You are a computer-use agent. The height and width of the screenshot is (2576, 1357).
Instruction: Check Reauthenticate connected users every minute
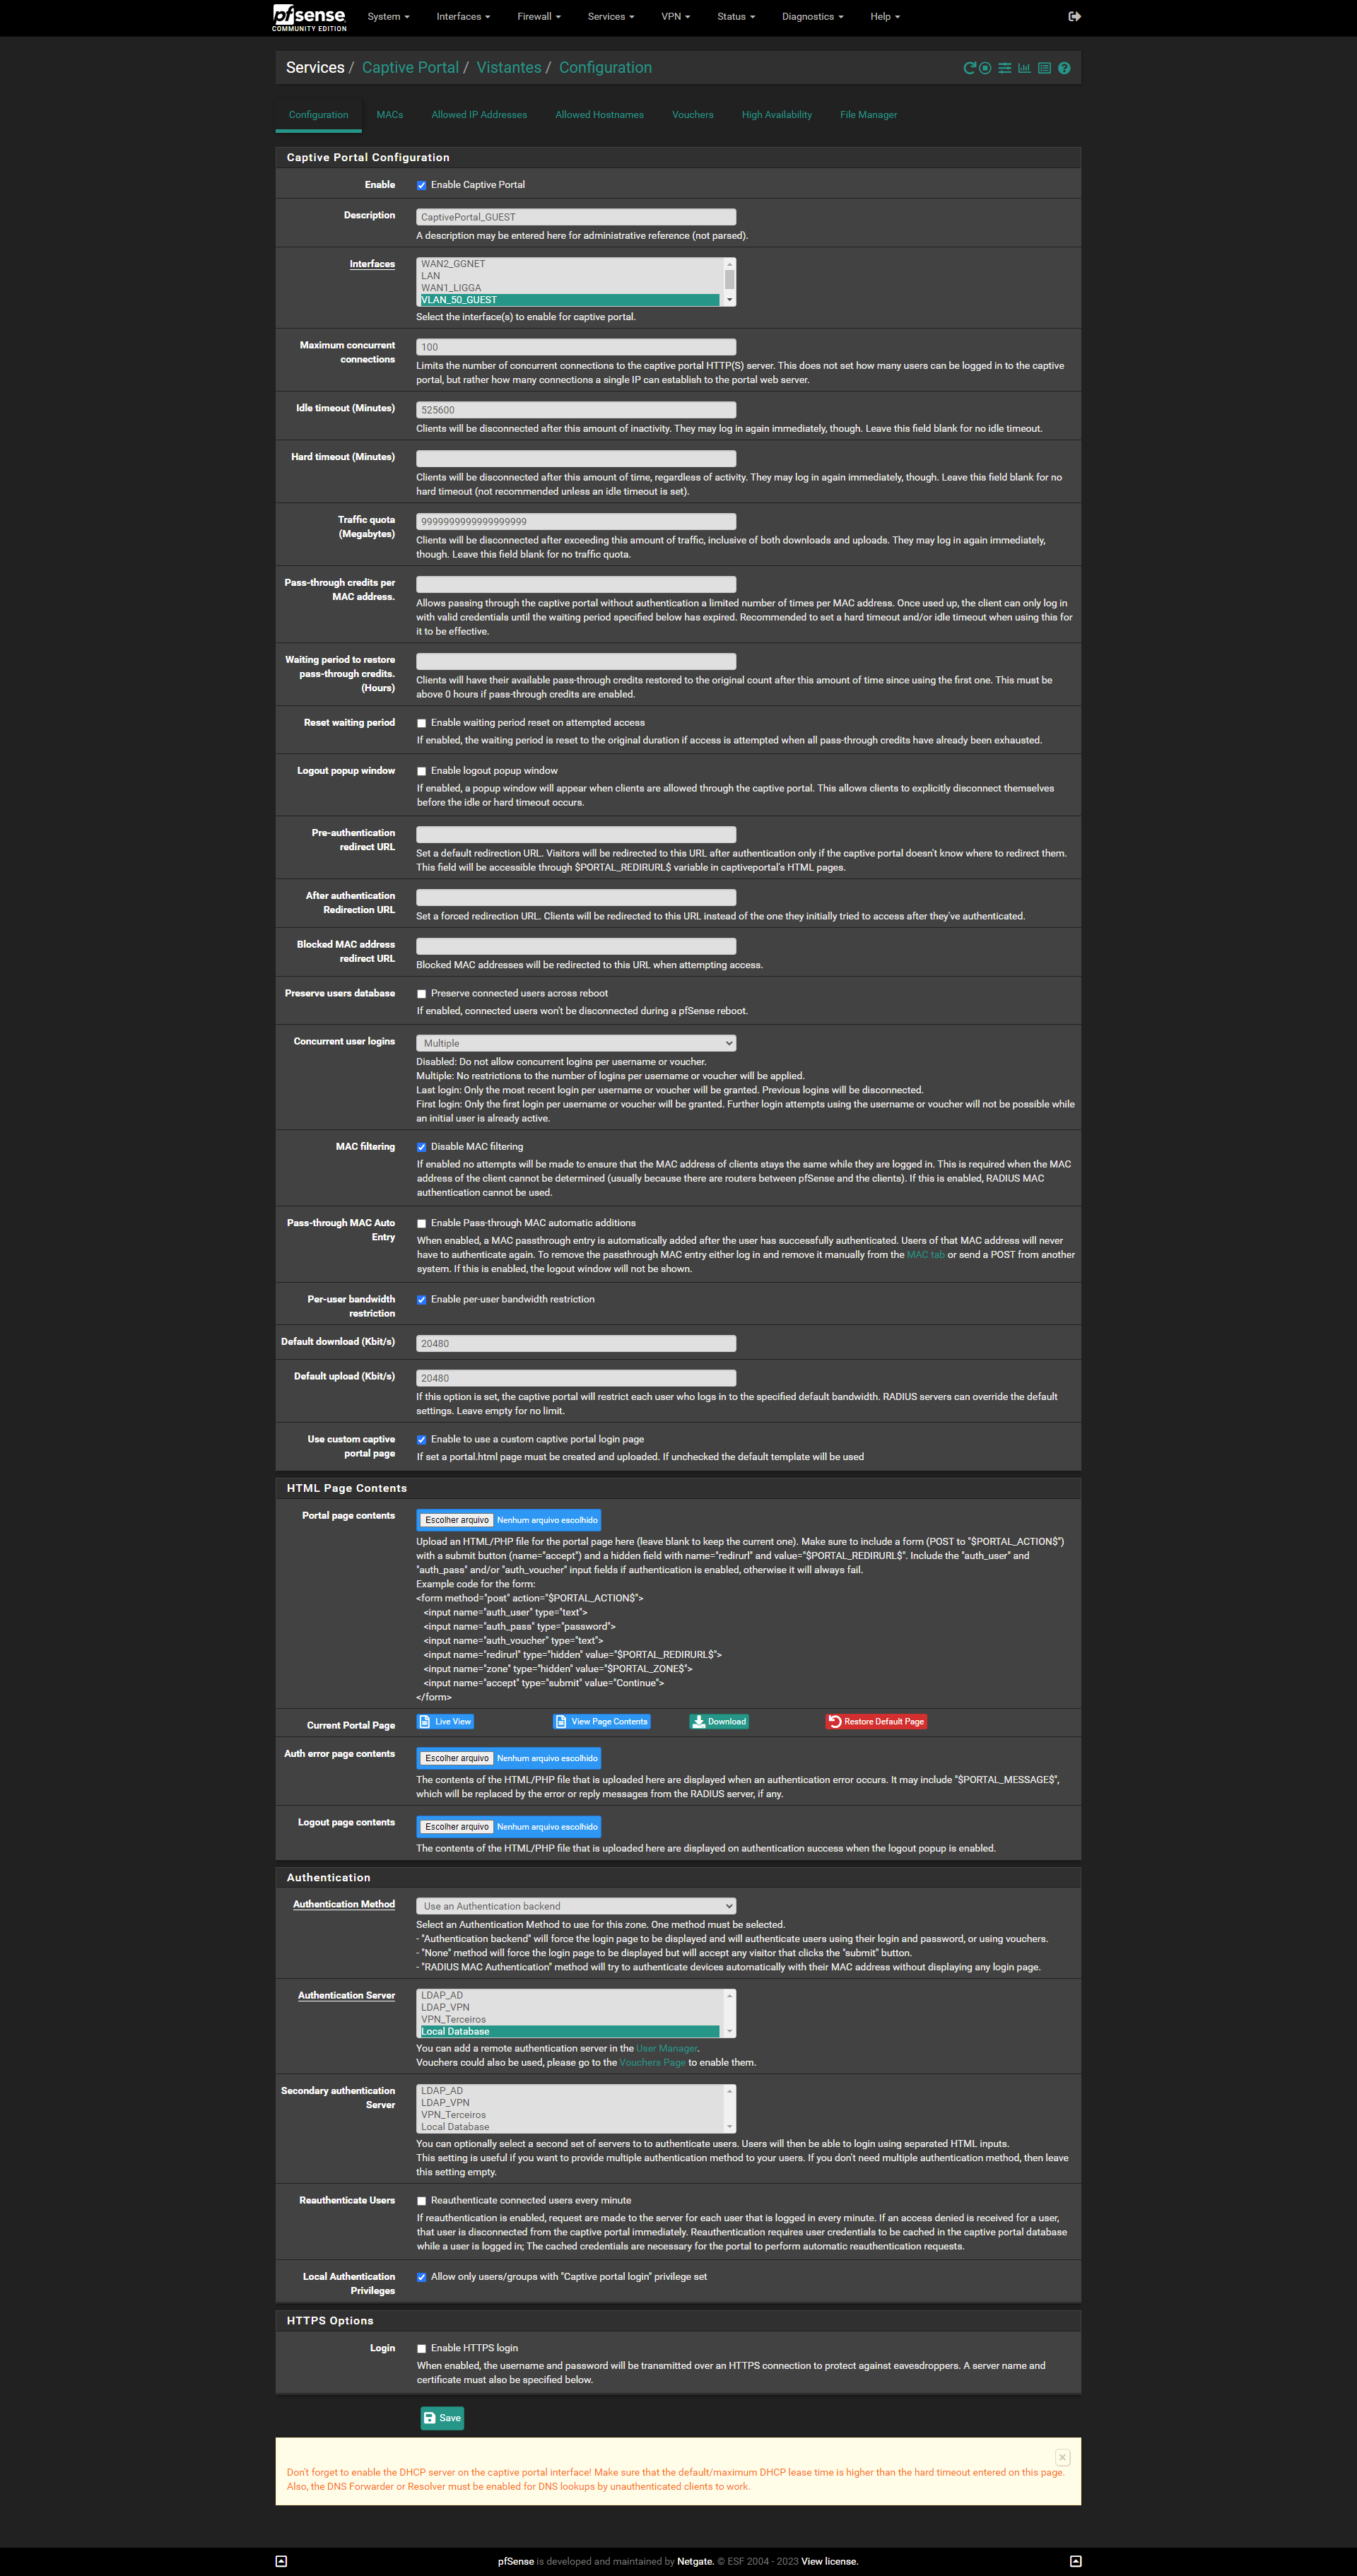[421, 2201]
